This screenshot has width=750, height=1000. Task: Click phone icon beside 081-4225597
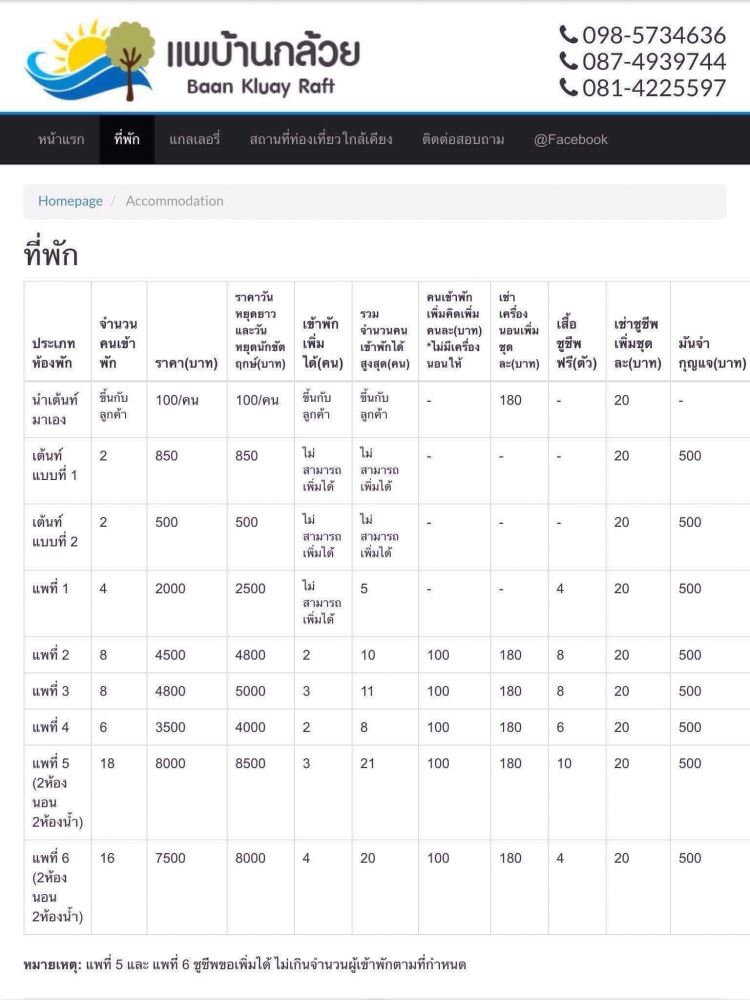pos(568,88)
